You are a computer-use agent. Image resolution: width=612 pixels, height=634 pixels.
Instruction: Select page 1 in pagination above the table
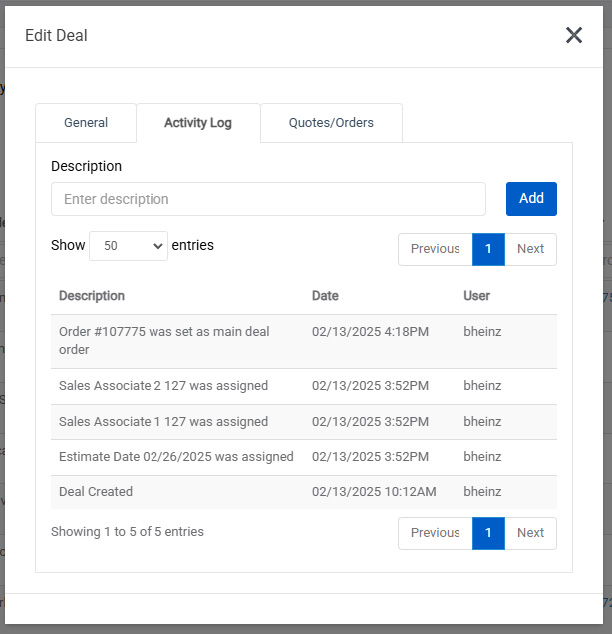tap(488, 249)
